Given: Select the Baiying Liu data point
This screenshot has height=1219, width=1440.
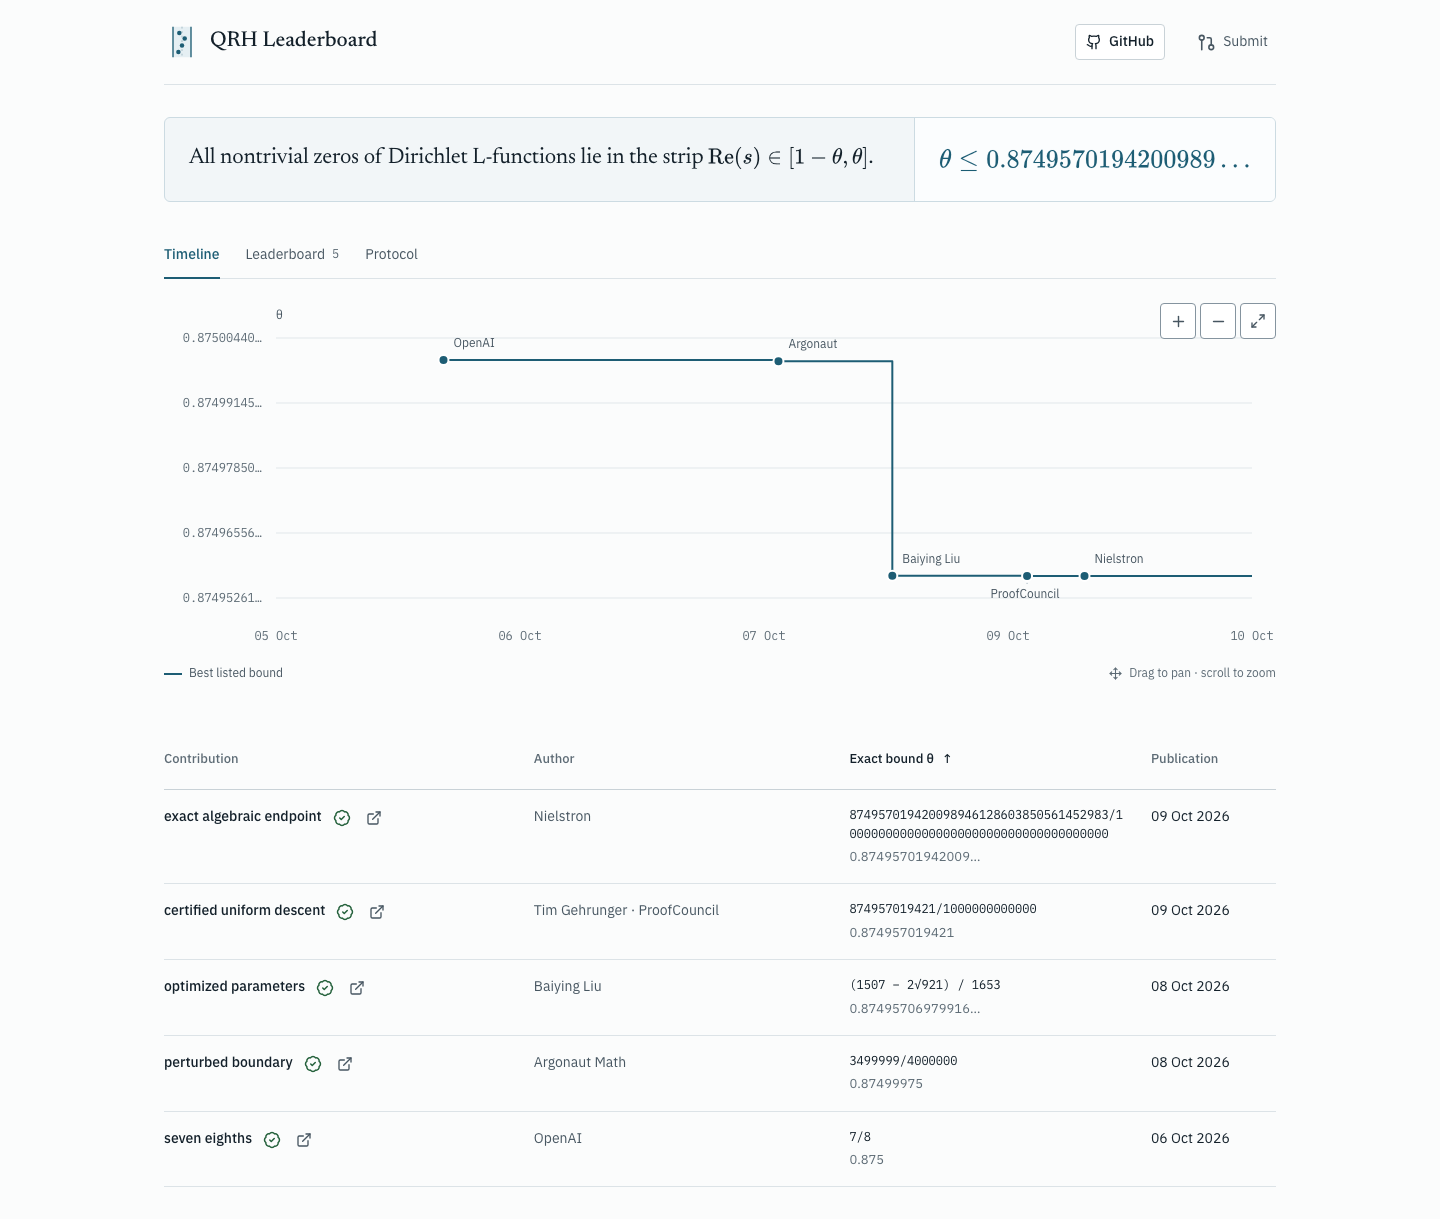Looking at the screenshot, I should point(892,576).
